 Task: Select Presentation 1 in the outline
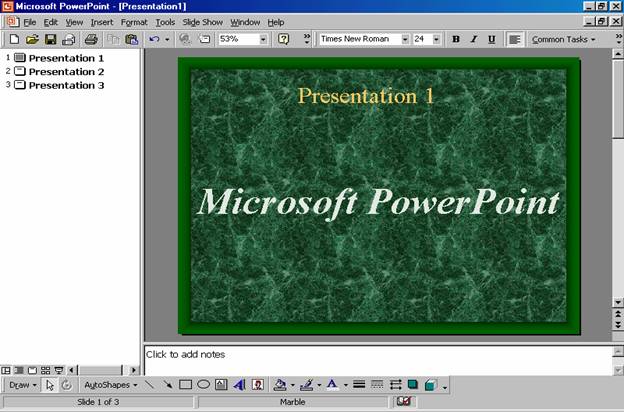[66, 58]
